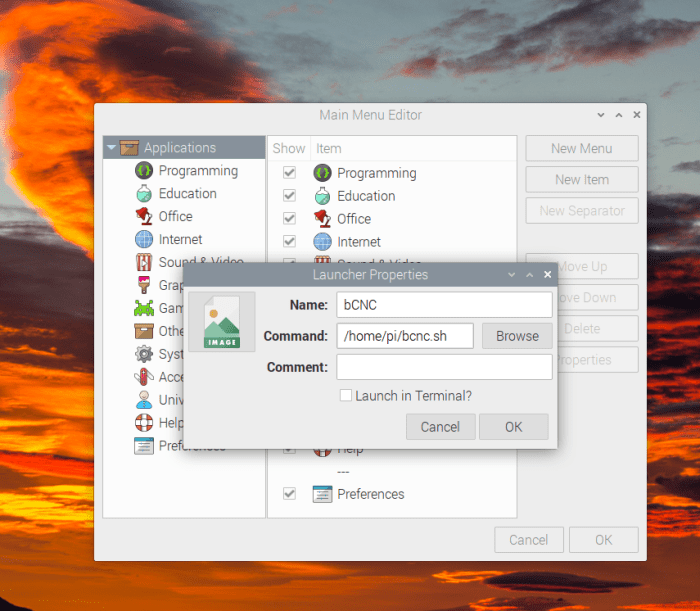This screenshot has height=611, width=700.
Task: Uncheck Show box for Programming item
Action: tap(289, 173)
